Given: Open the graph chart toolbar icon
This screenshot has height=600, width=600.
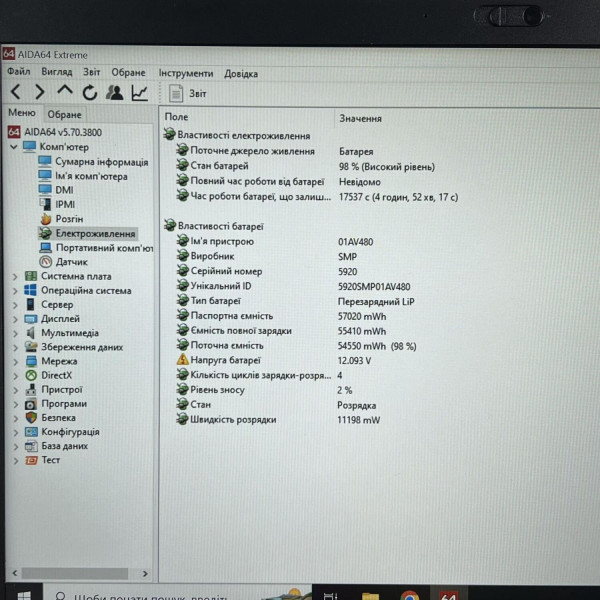Looking at the screenshot, I should pyautogui.click(x=139, y=93).
